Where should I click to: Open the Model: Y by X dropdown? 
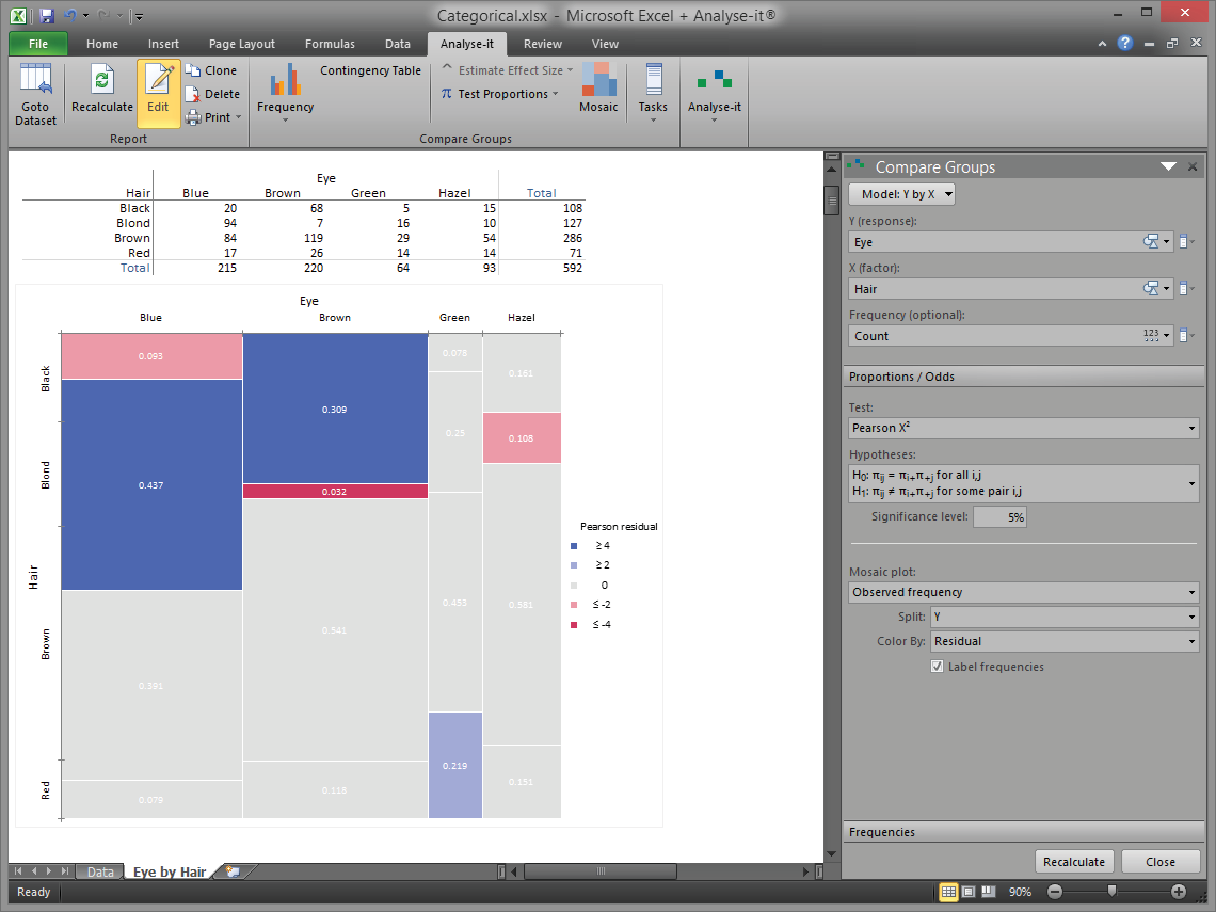(x=902, y=194)
